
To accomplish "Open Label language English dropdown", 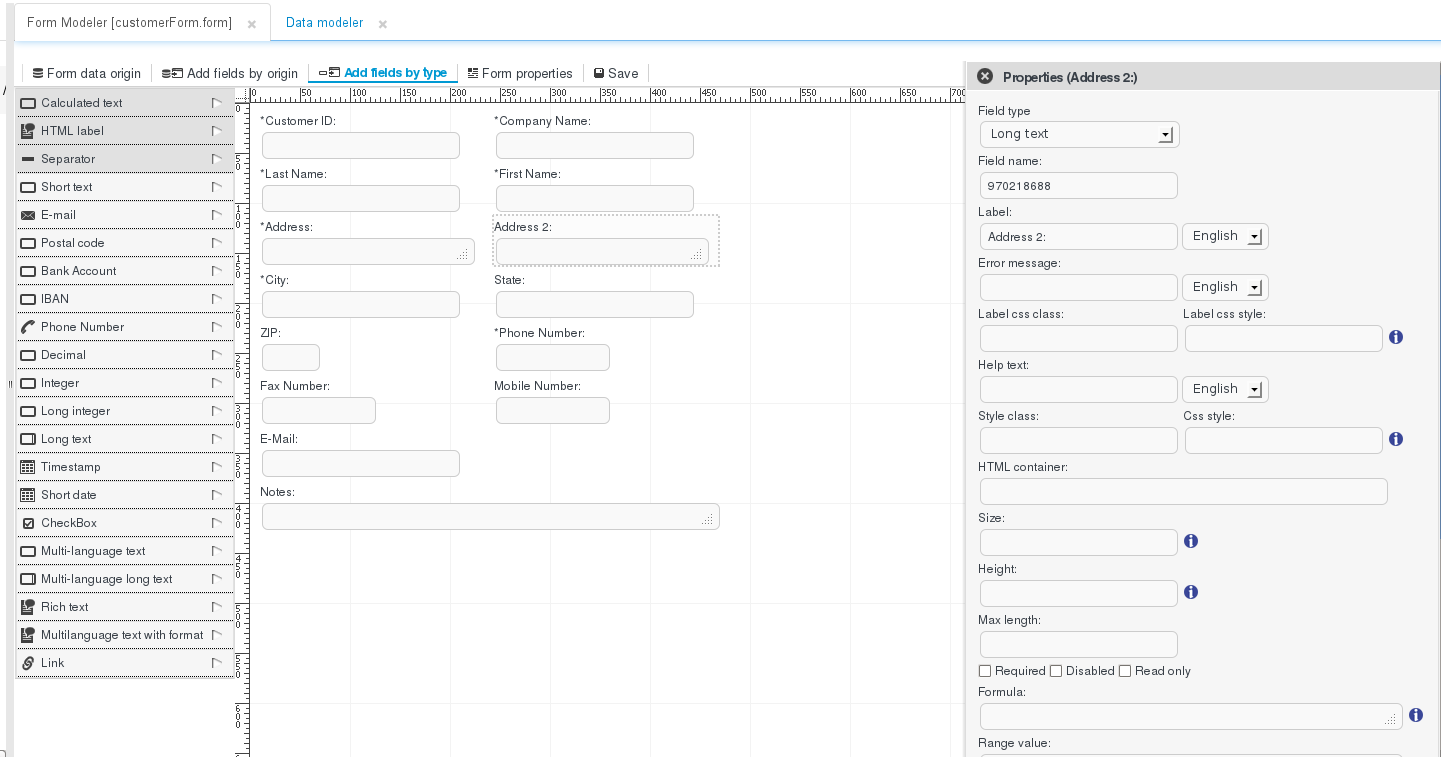I will [x=1225, y=236].
